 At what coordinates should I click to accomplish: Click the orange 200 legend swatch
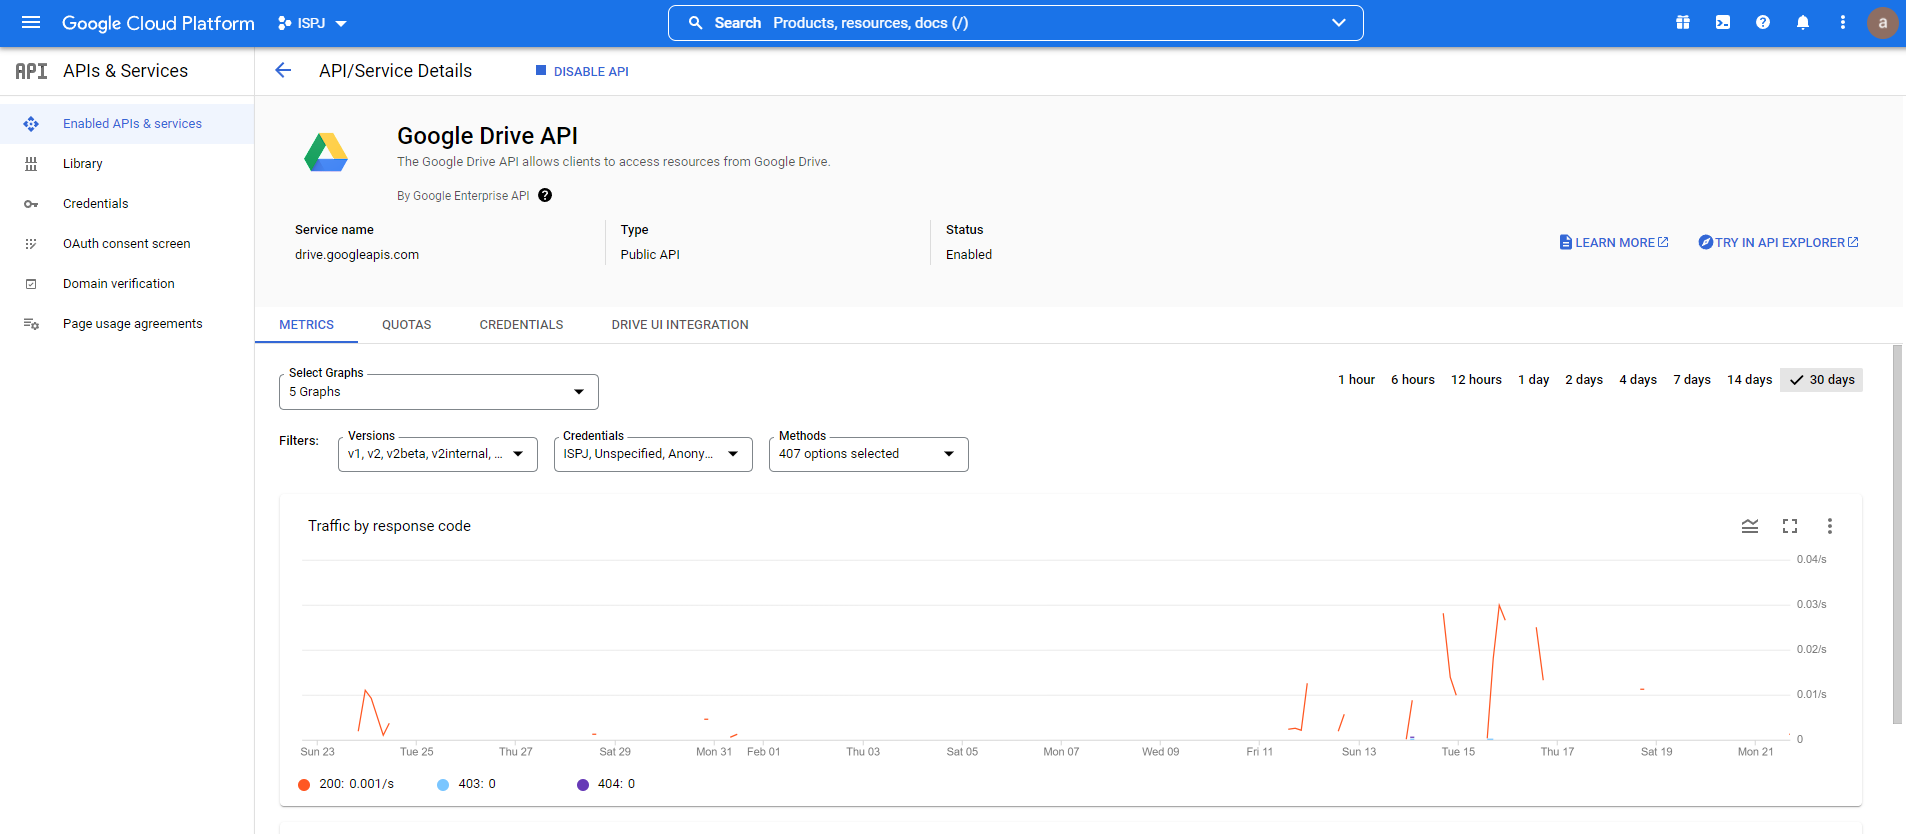(x=304, y=785)
